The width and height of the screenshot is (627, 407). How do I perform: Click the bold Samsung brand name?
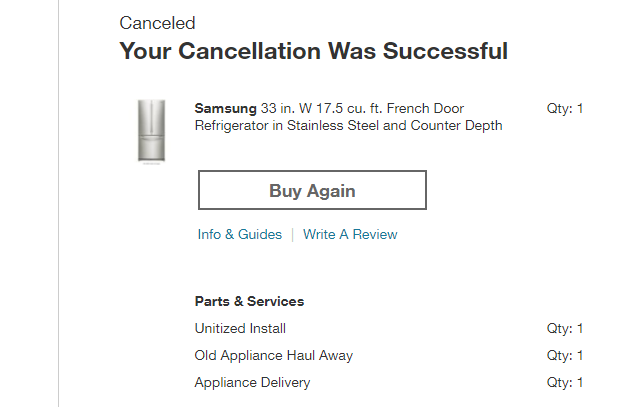pos(225,108)
